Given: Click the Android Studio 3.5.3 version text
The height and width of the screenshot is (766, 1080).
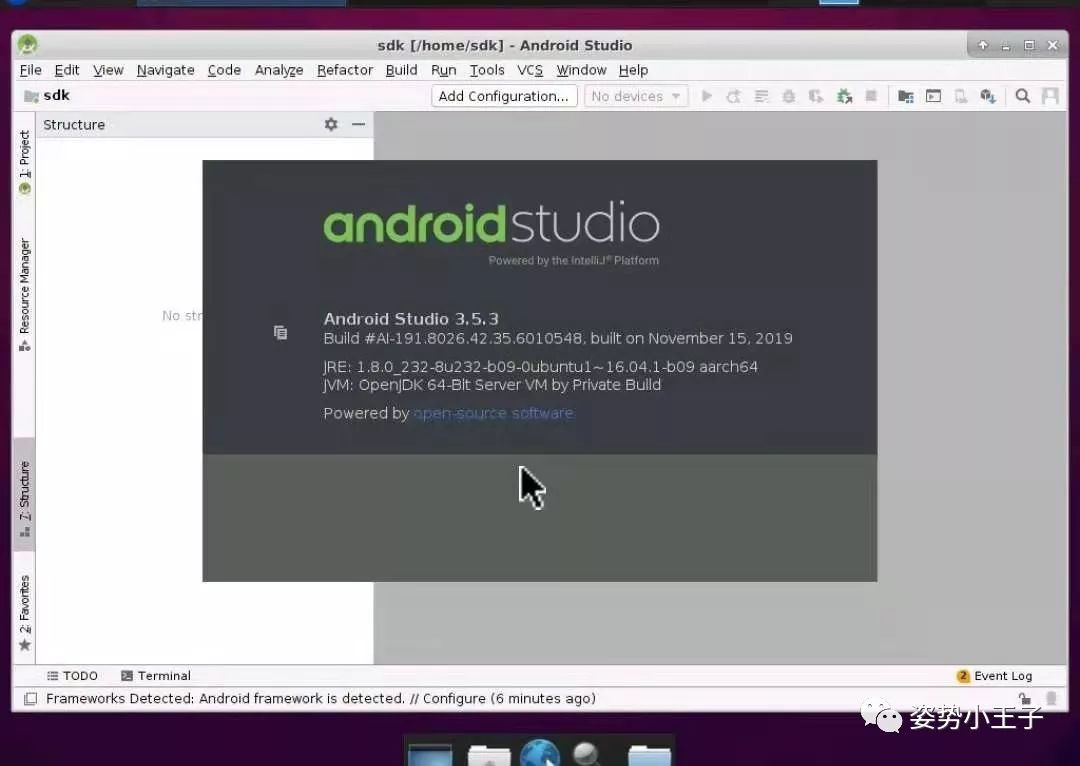Looking at the screenshot, I should [x=411, y=319].
